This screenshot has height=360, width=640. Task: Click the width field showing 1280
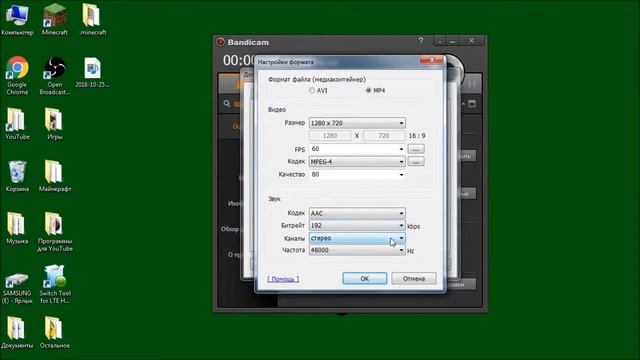330,136
